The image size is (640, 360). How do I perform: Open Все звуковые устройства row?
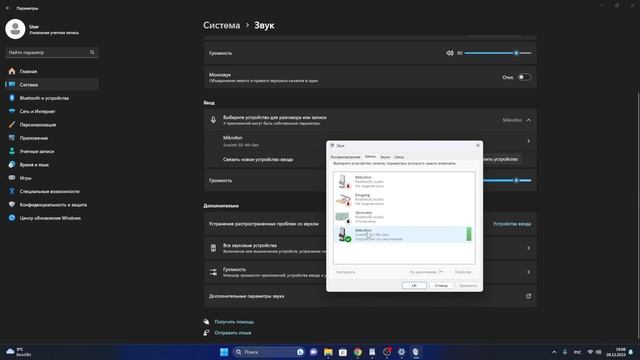pyautogui.click(x=370, y=248)
